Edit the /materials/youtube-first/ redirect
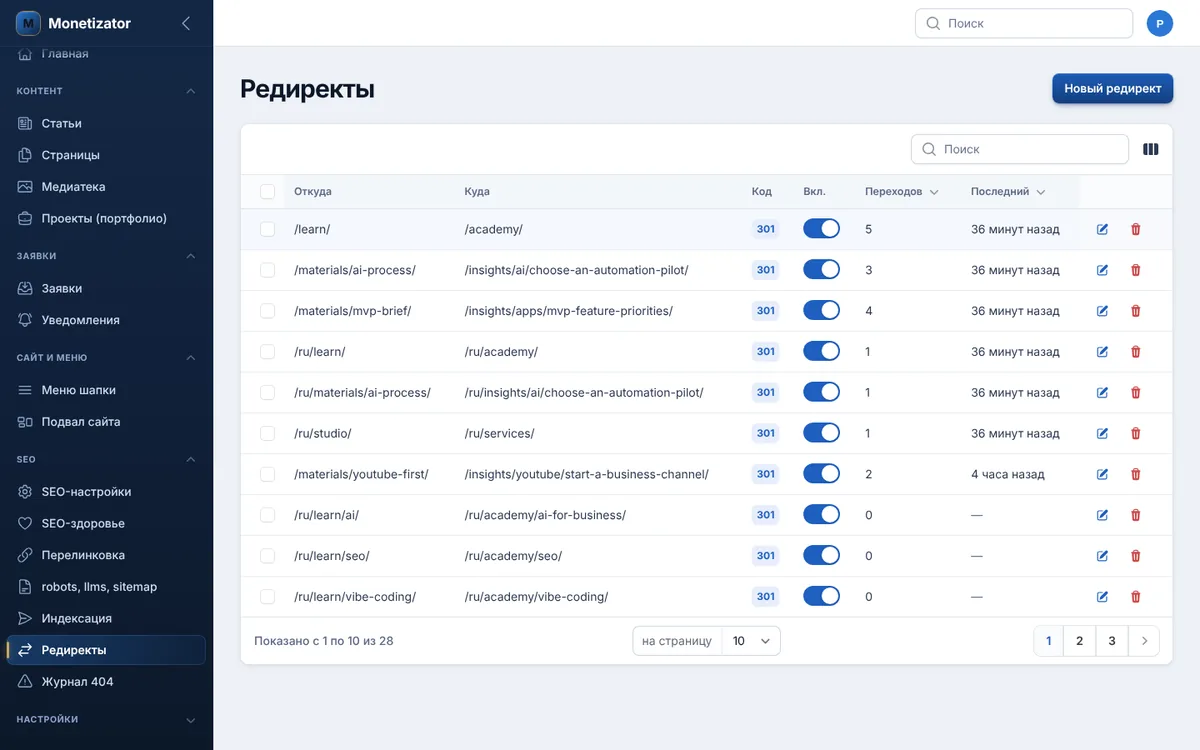 coord(1103,474)
